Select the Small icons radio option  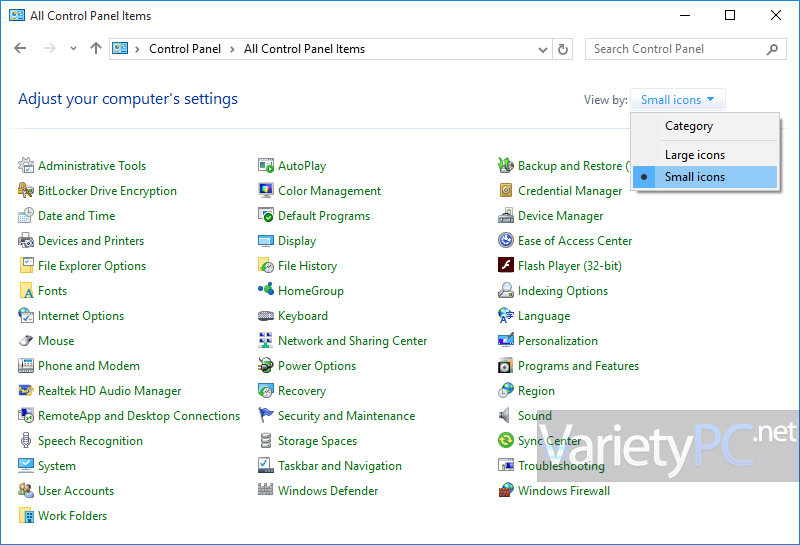tap(705, 177)
